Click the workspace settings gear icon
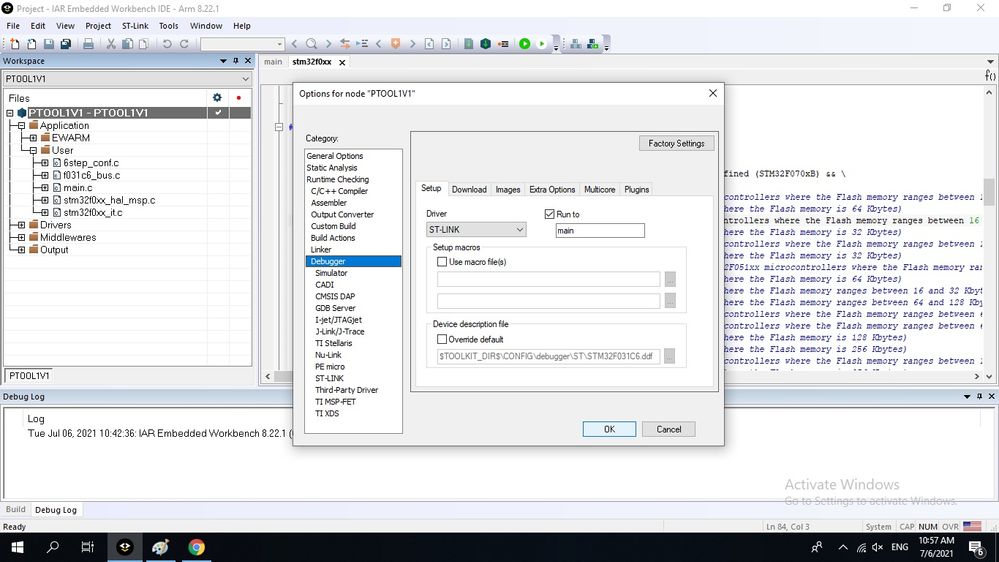Screen dimensions: 999x562 tap(217, 97)
